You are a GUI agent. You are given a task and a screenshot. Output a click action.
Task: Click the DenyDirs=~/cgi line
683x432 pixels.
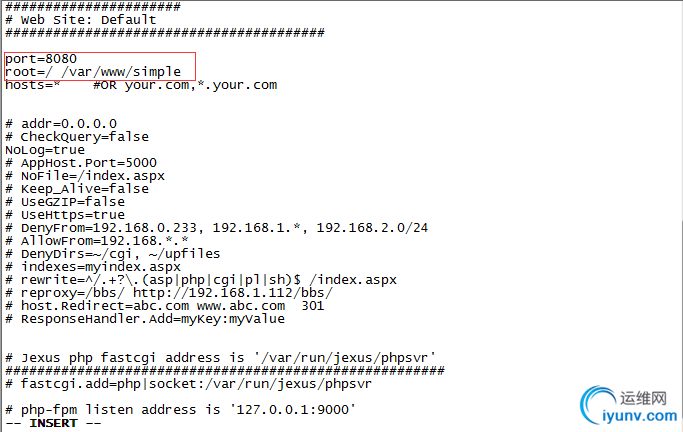pos(113,254)
